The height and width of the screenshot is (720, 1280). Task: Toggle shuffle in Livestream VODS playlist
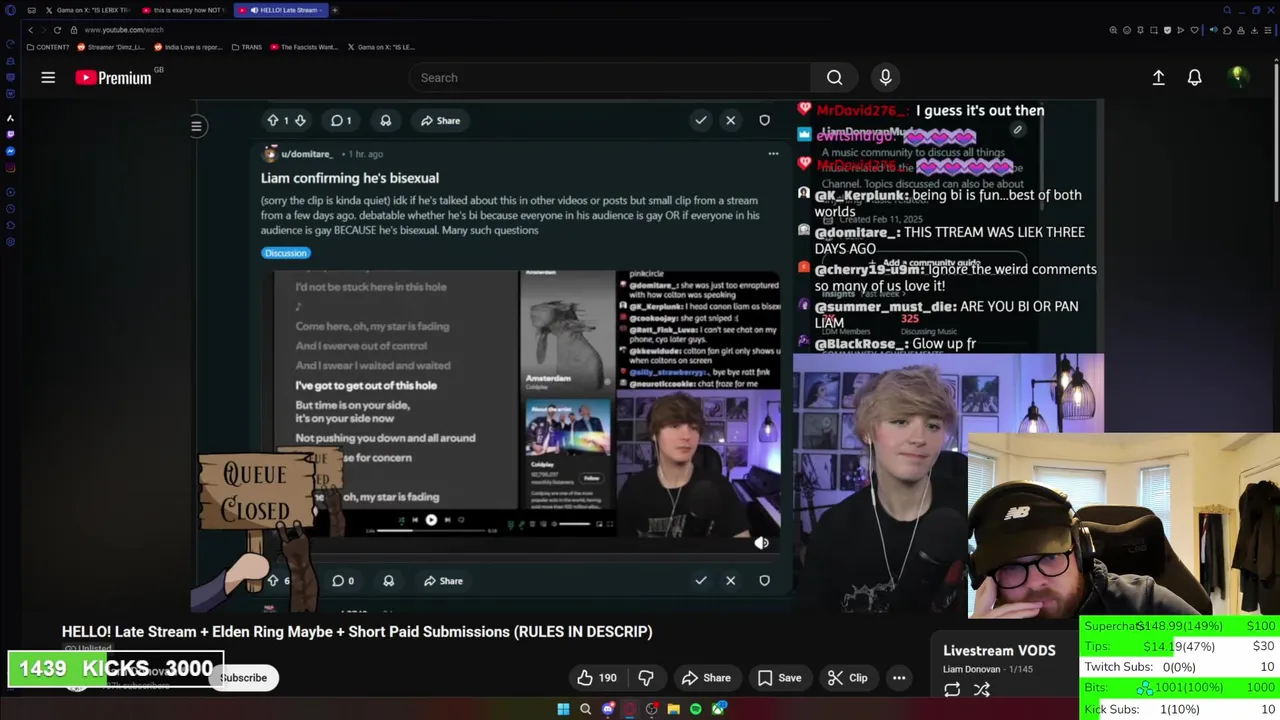[982, 689]
